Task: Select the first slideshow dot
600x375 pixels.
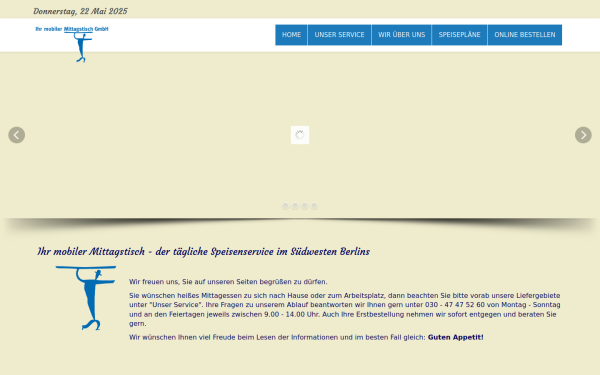Action: pos(285,206)
